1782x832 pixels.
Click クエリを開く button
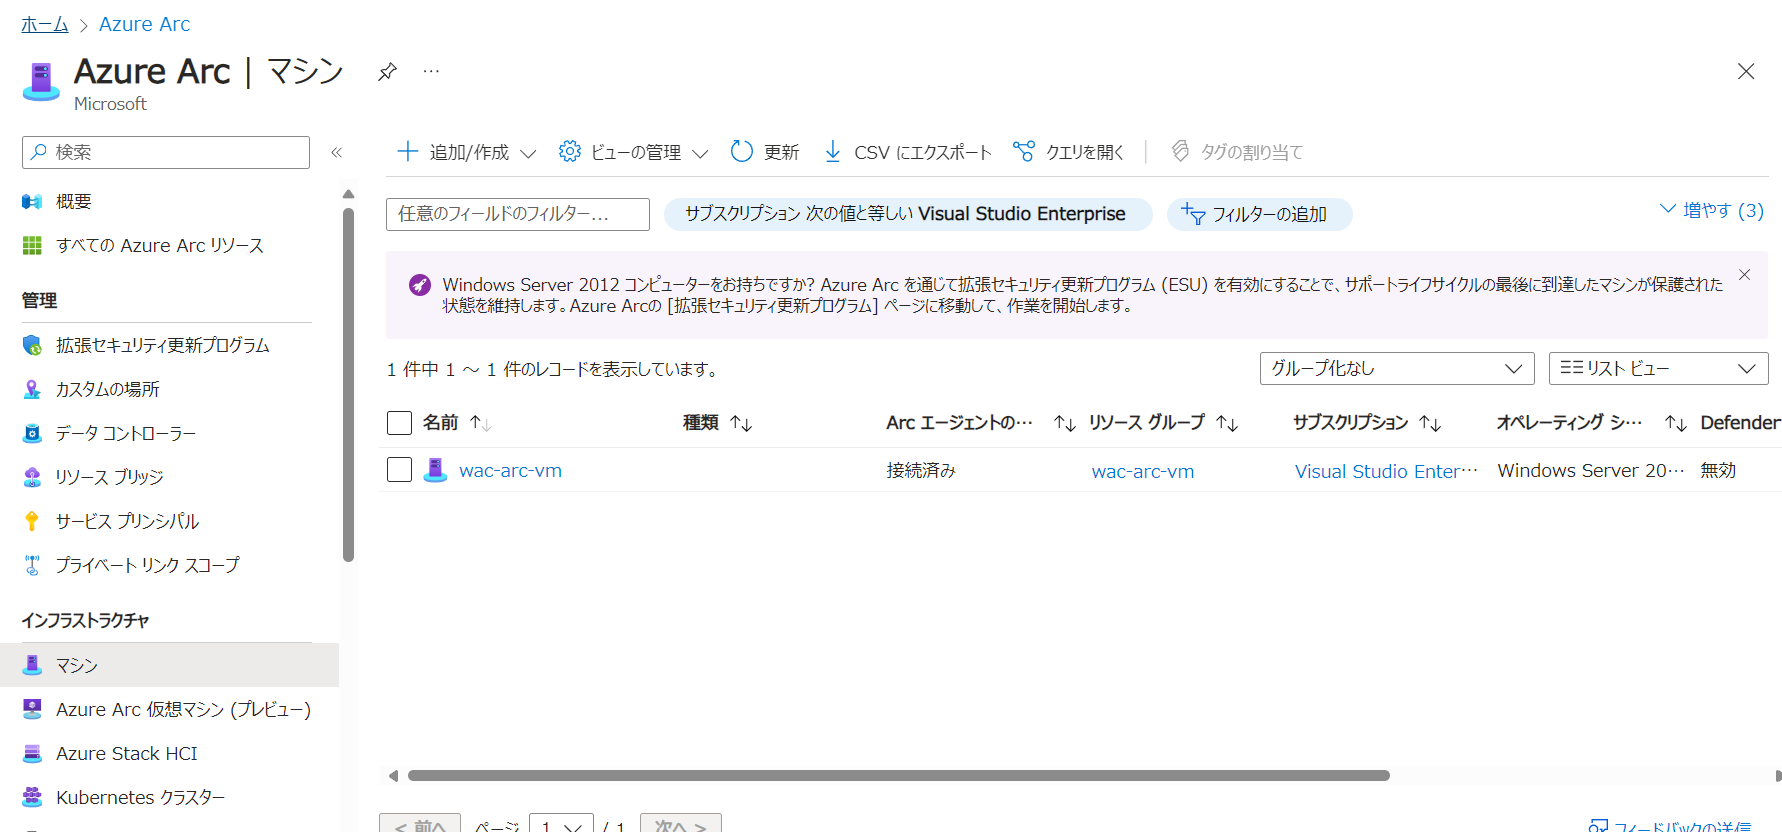click(x=1068, y=152)
